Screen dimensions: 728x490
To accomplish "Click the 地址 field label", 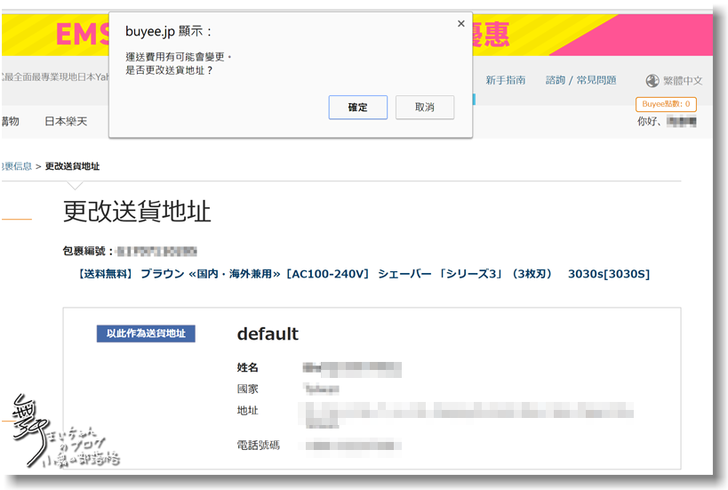I will pos(247,410).
